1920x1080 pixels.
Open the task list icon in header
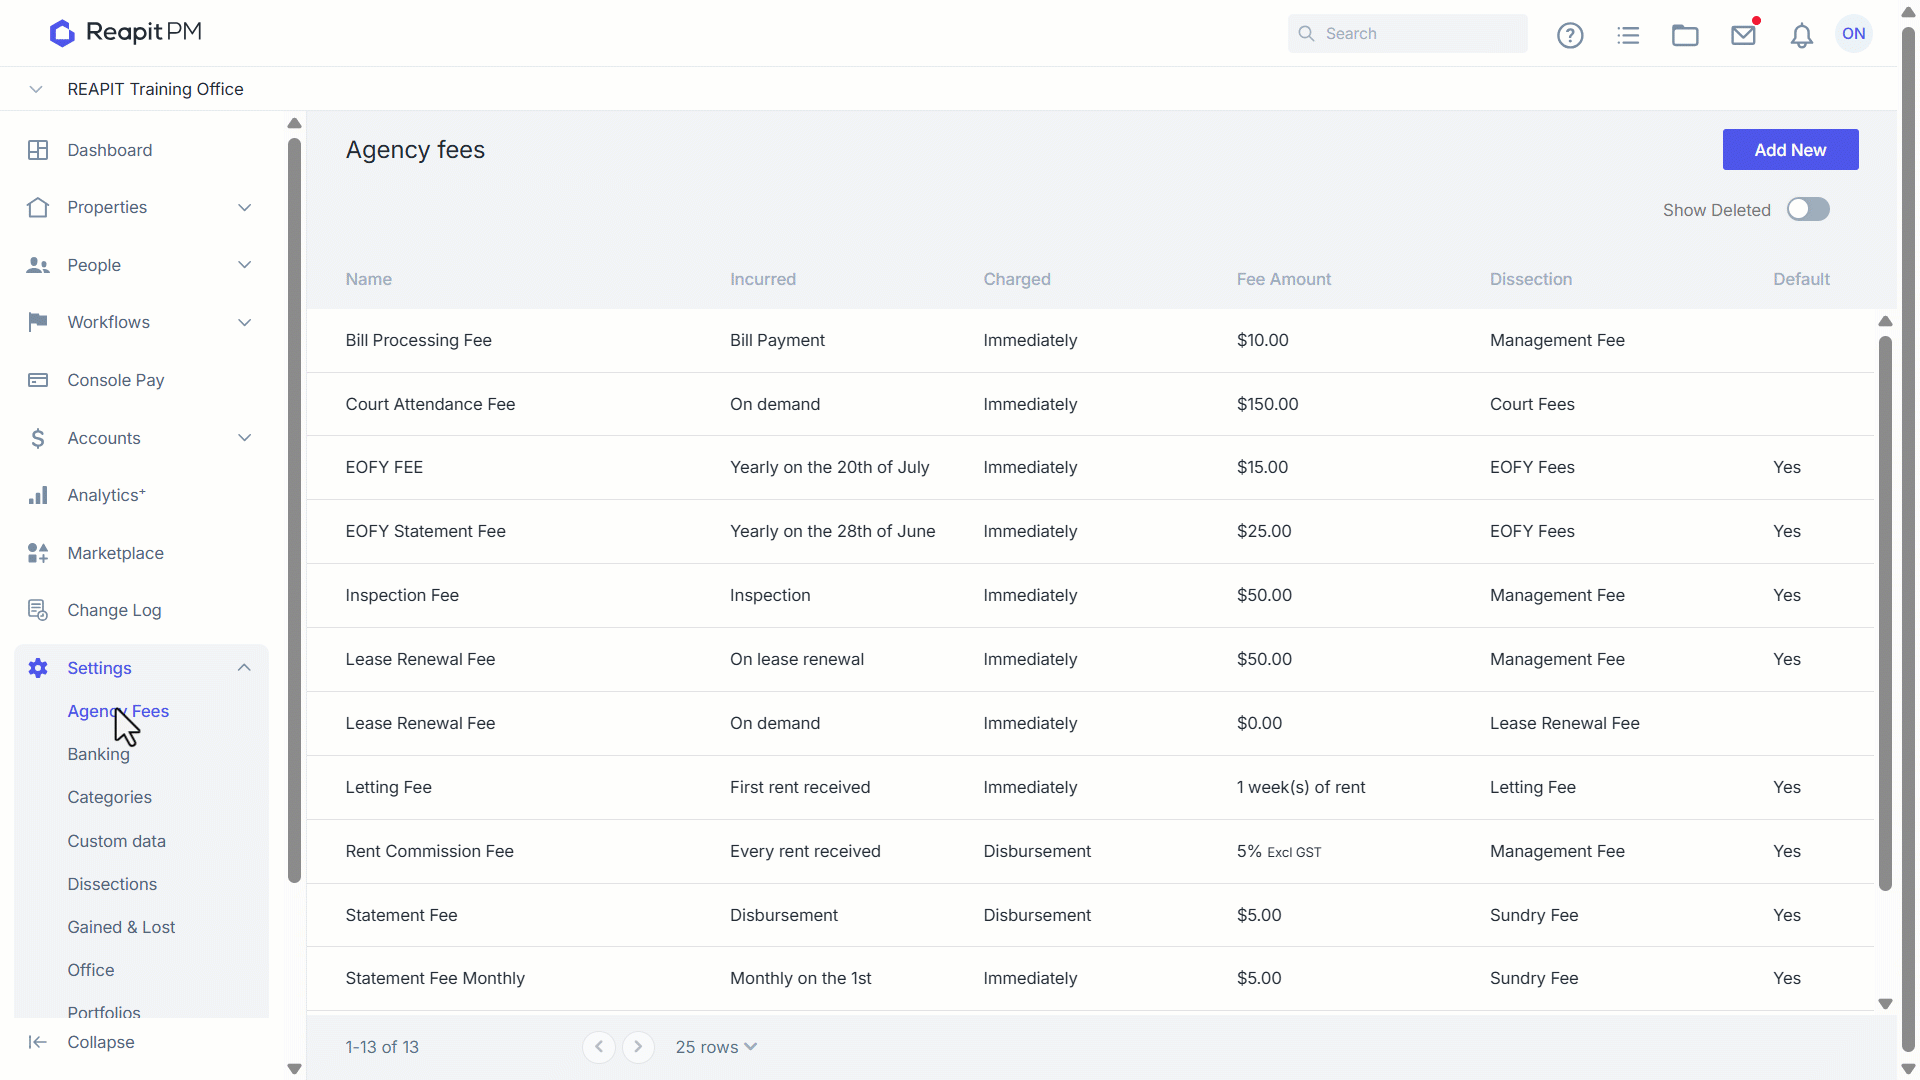[x=1628, y=35]
